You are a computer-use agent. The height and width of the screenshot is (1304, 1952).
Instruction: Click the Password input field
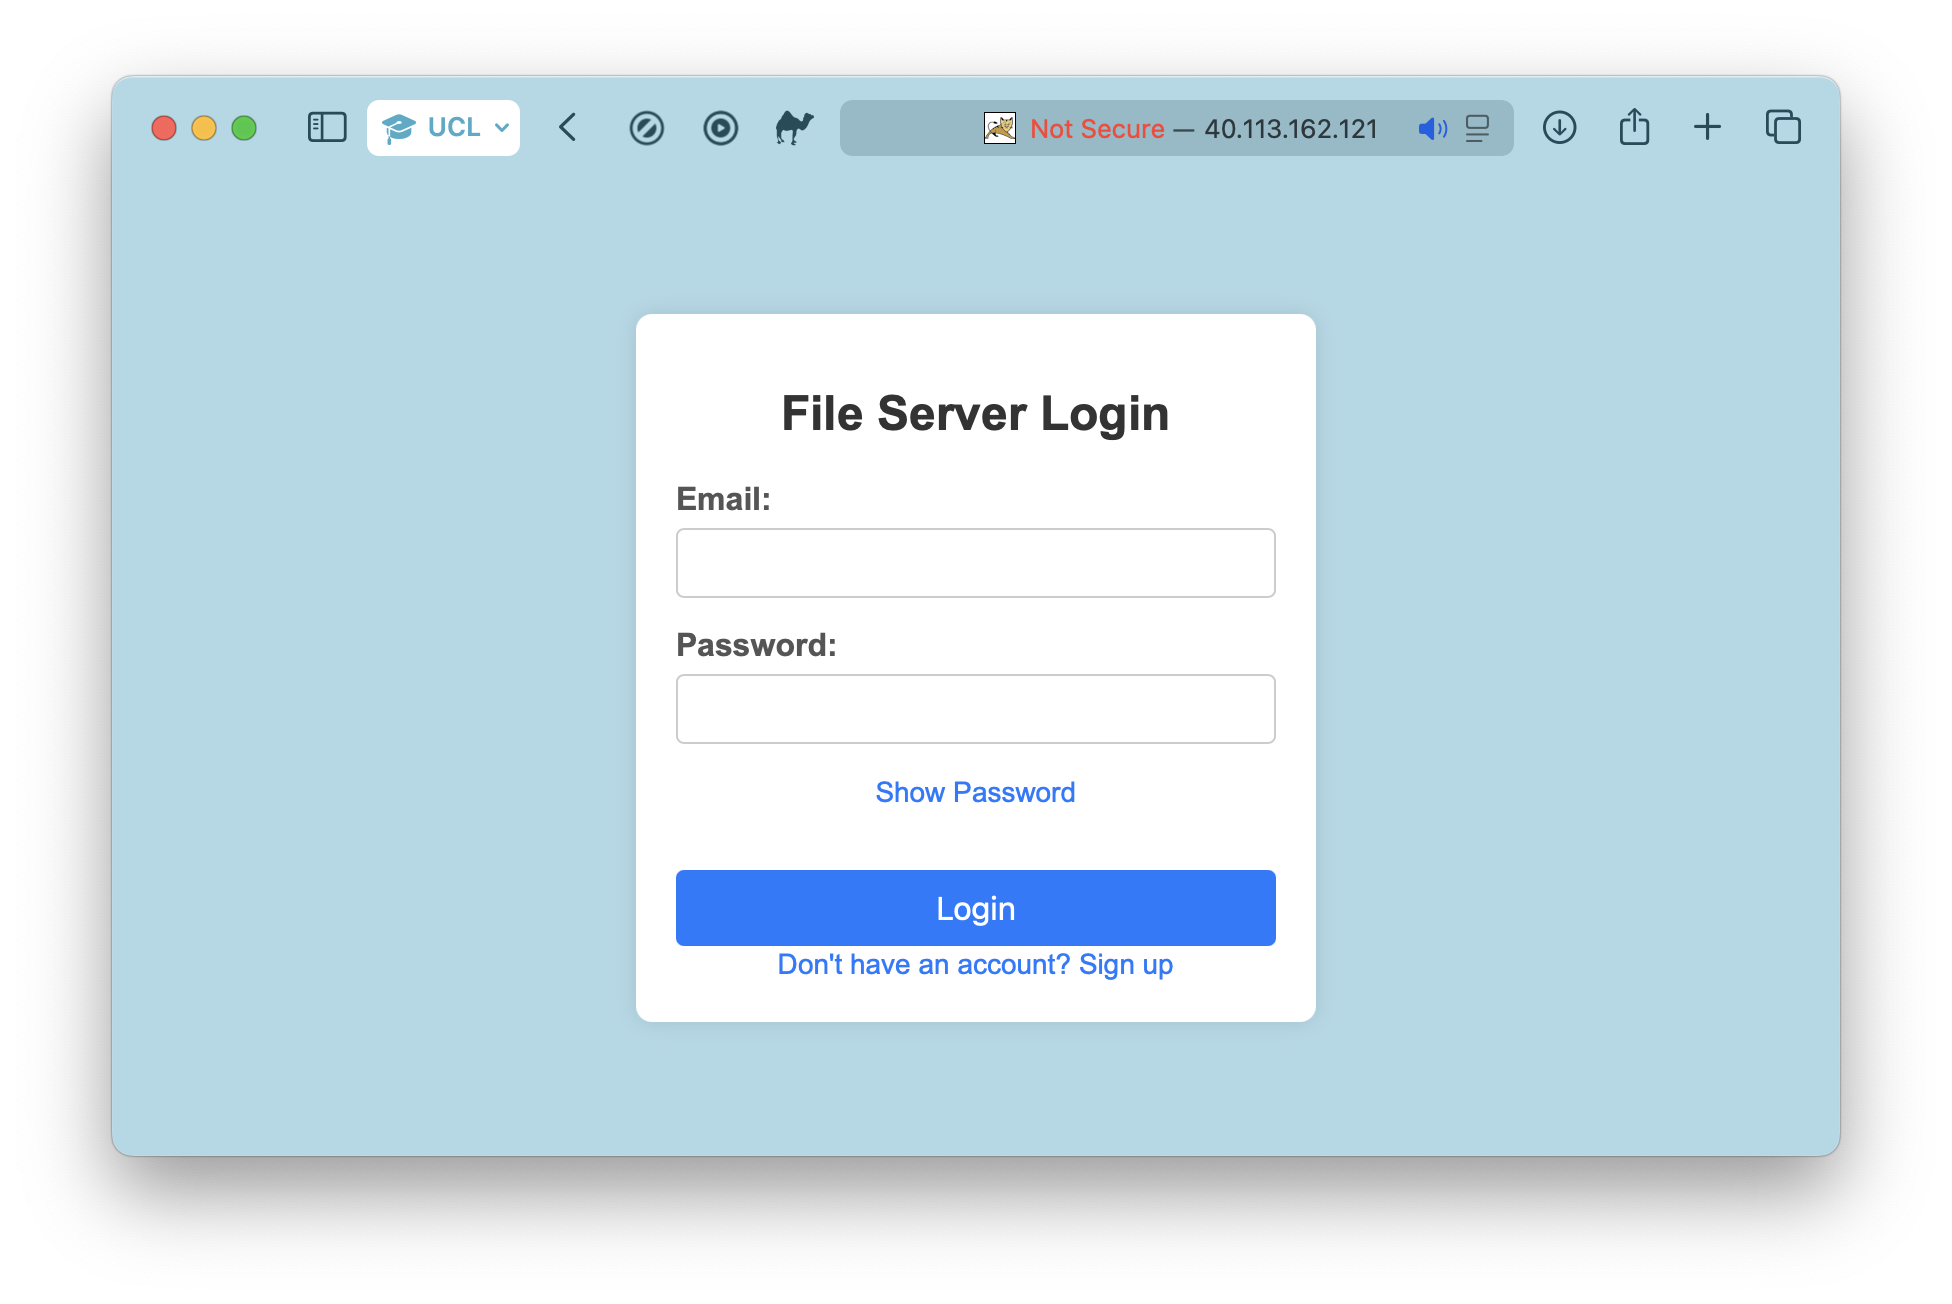pyautogui.click(x=976, y=709)
